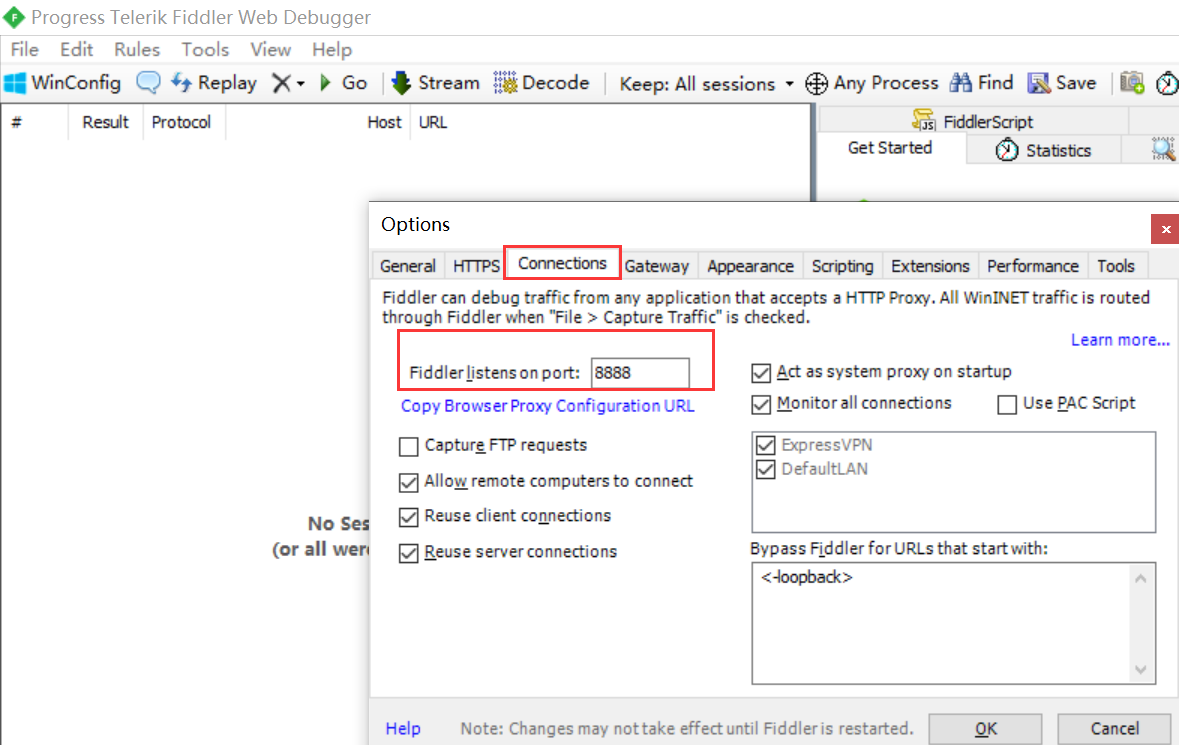Expand the Keep: All sessions dropdown
The image size is (1179, 745).
pyautogui.click(x=789, y=84)
